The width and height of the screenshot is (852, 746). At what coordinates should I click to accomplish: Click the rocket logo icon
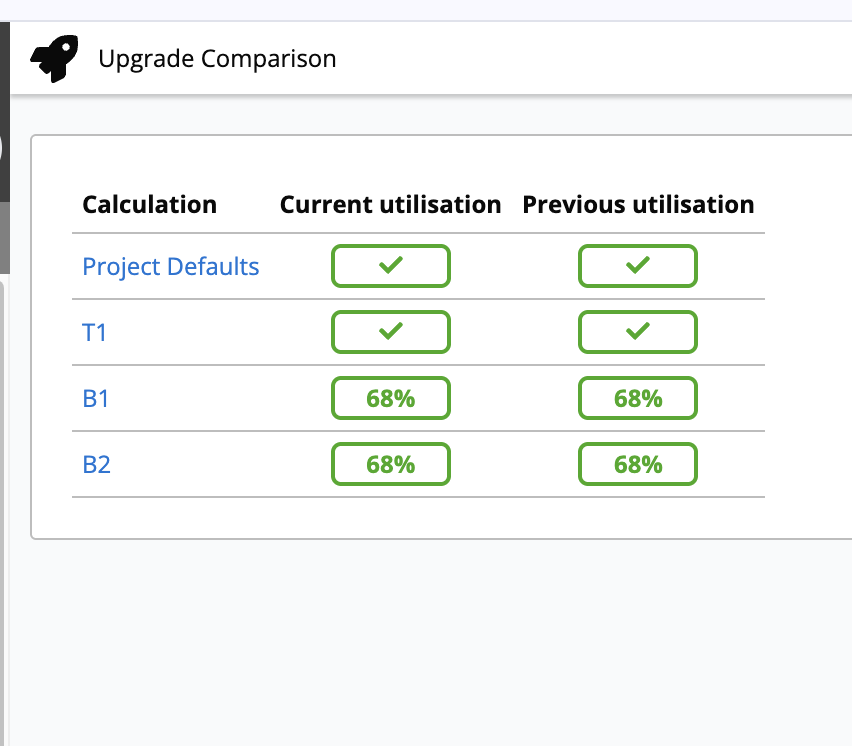point(54,57)
